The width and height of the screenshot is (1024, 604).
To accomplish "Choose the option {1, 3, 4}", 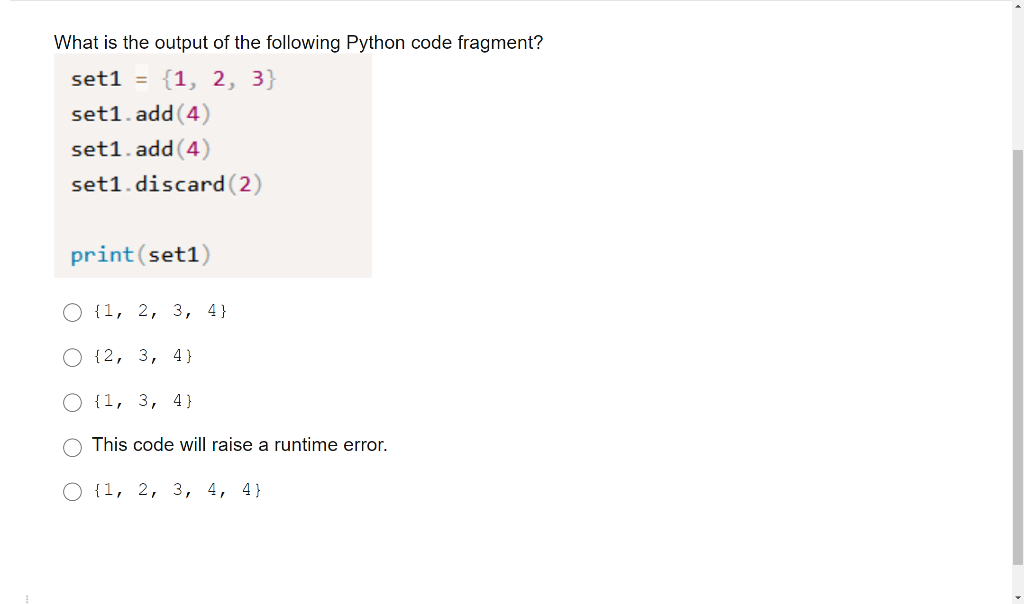I will click(x=72, y=402).
